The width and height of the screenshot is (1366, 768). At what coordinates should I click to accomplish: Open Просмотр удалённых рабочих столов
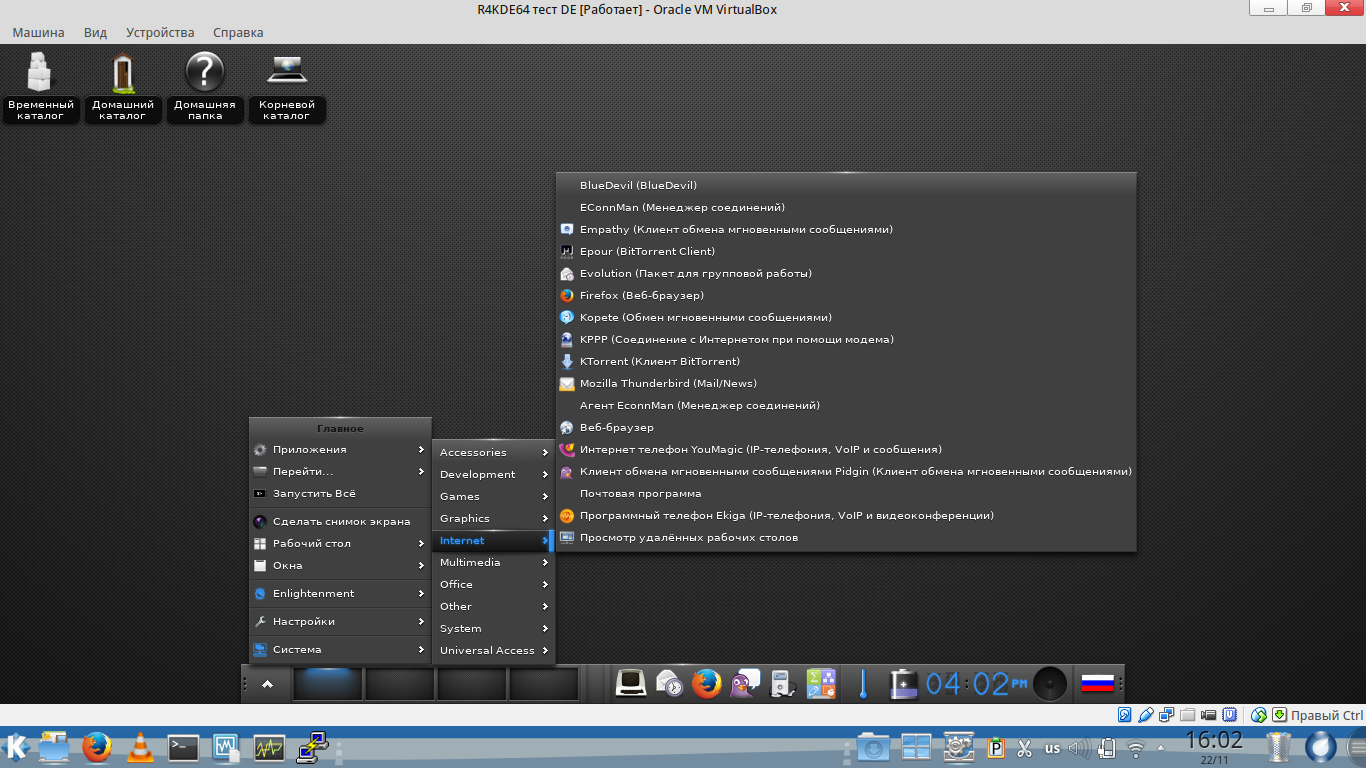click(846, 538)
